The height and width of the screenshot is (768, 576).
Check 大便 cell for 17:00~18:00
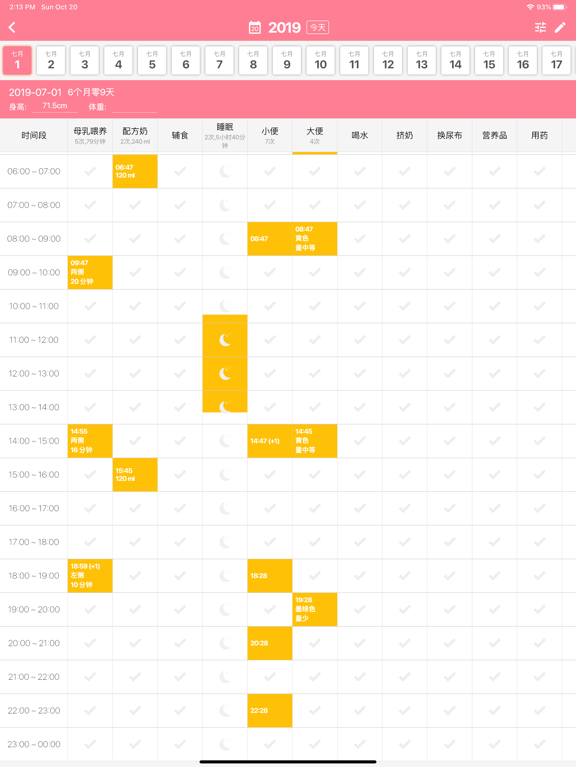click(315, 542)
